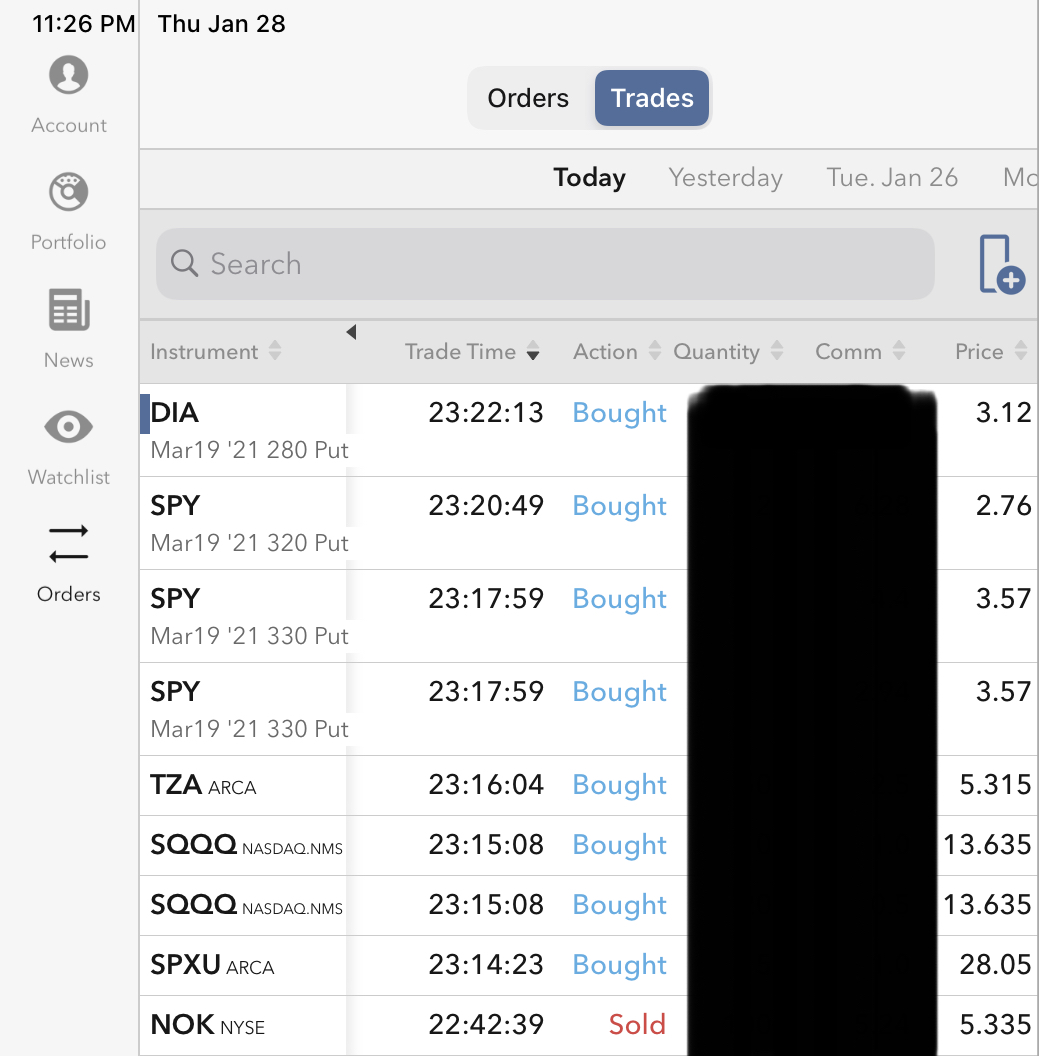
Task: Select the Today date tab
Action: click(x=589, y=178)
